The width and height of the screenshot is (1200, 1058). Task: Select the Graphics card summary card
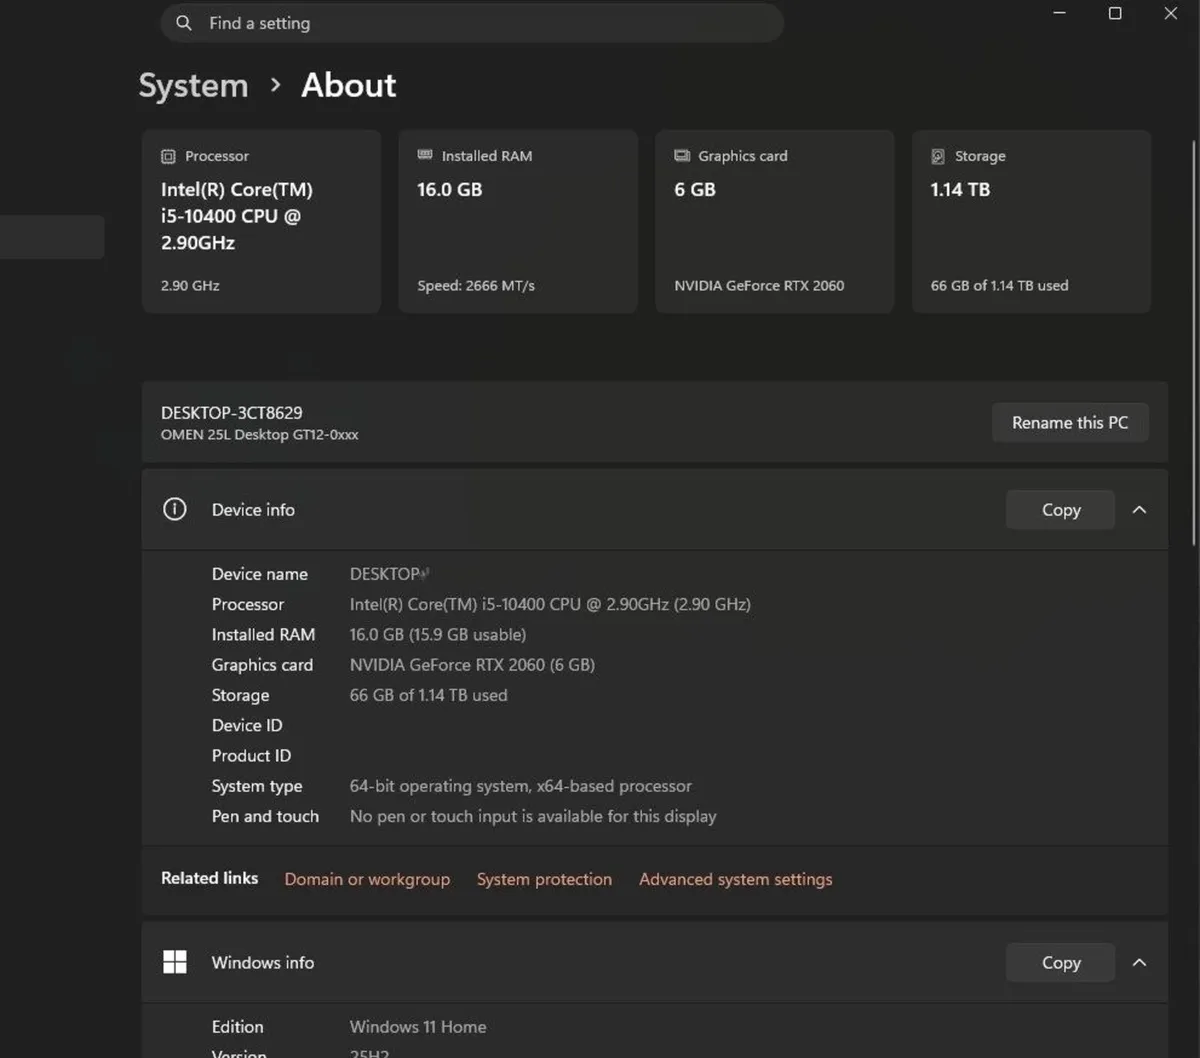click(774, 221)
